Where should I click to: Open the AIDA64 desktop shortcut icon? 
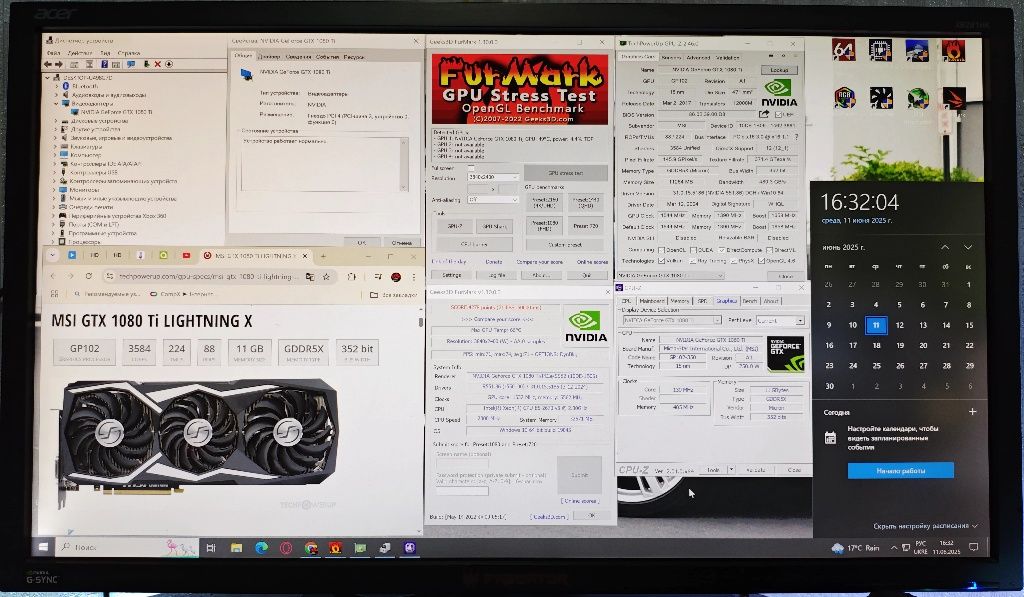(844, 50)
